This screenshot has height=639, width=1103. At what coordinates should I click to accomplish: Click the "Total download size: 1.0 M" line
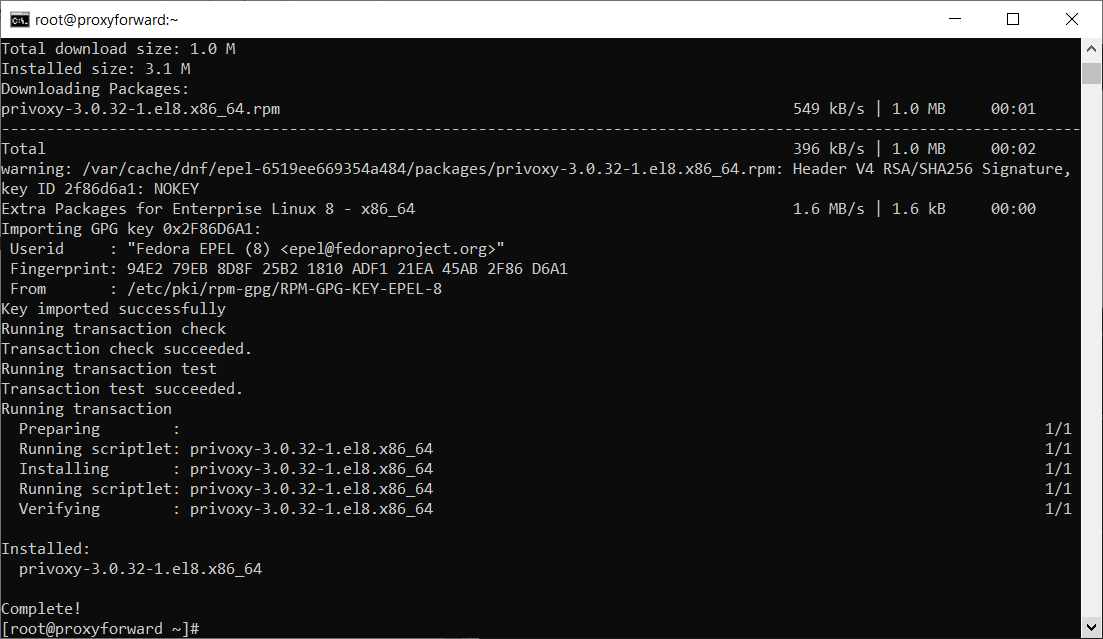point(118,49)
